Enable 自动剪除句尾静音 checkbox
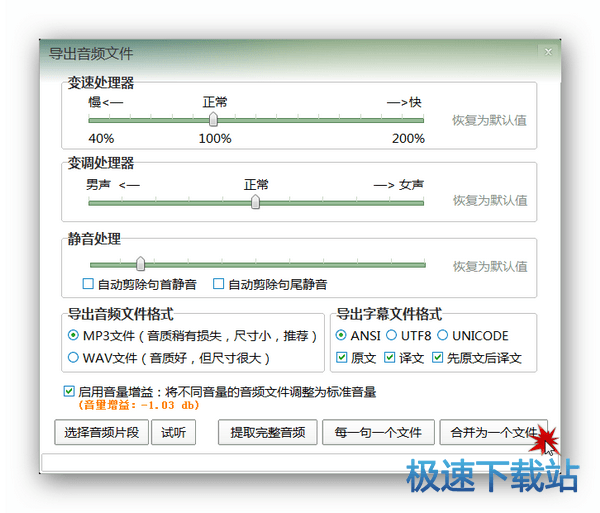 [218, 284]
